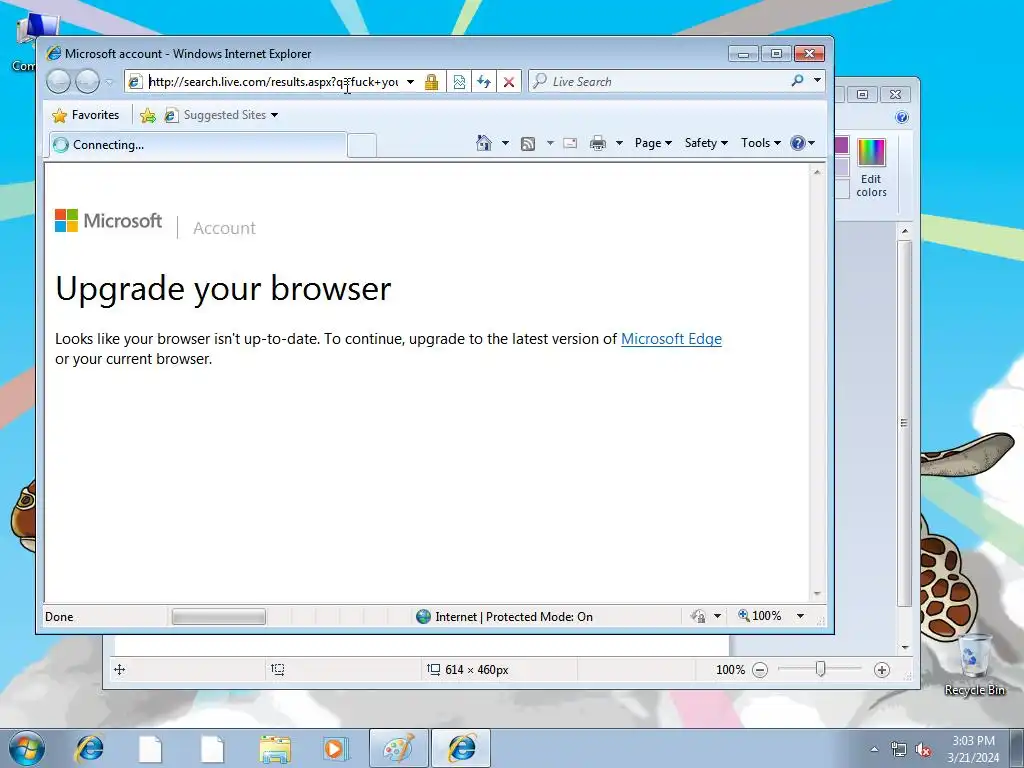The image size is (1024, 768).
Task: Open the recent pages dropdown arrow
Action: point(109,82)
